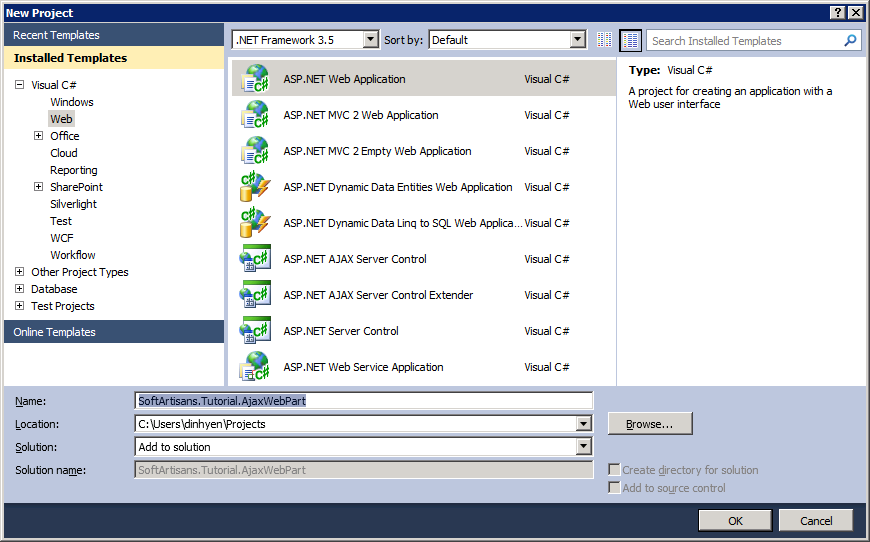Click the OK button

tap(735, 521)
